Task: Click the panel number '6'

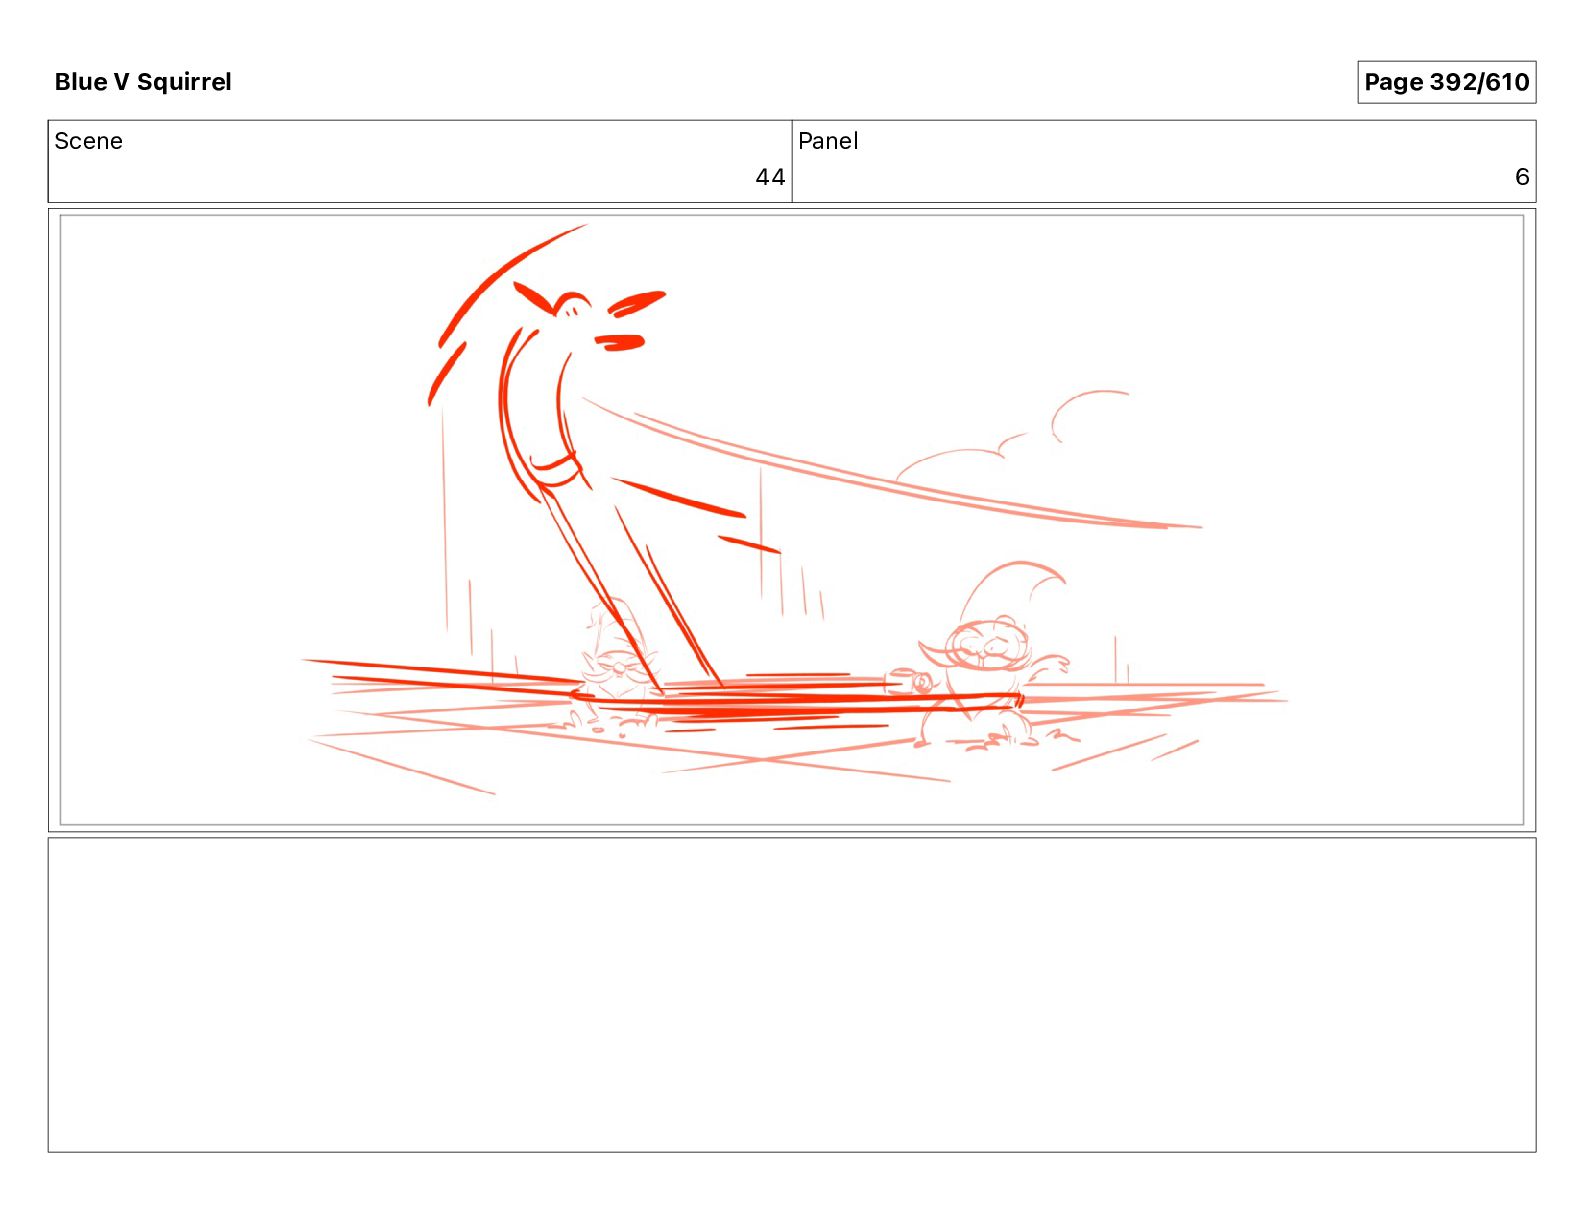Action: [1522, 177]
